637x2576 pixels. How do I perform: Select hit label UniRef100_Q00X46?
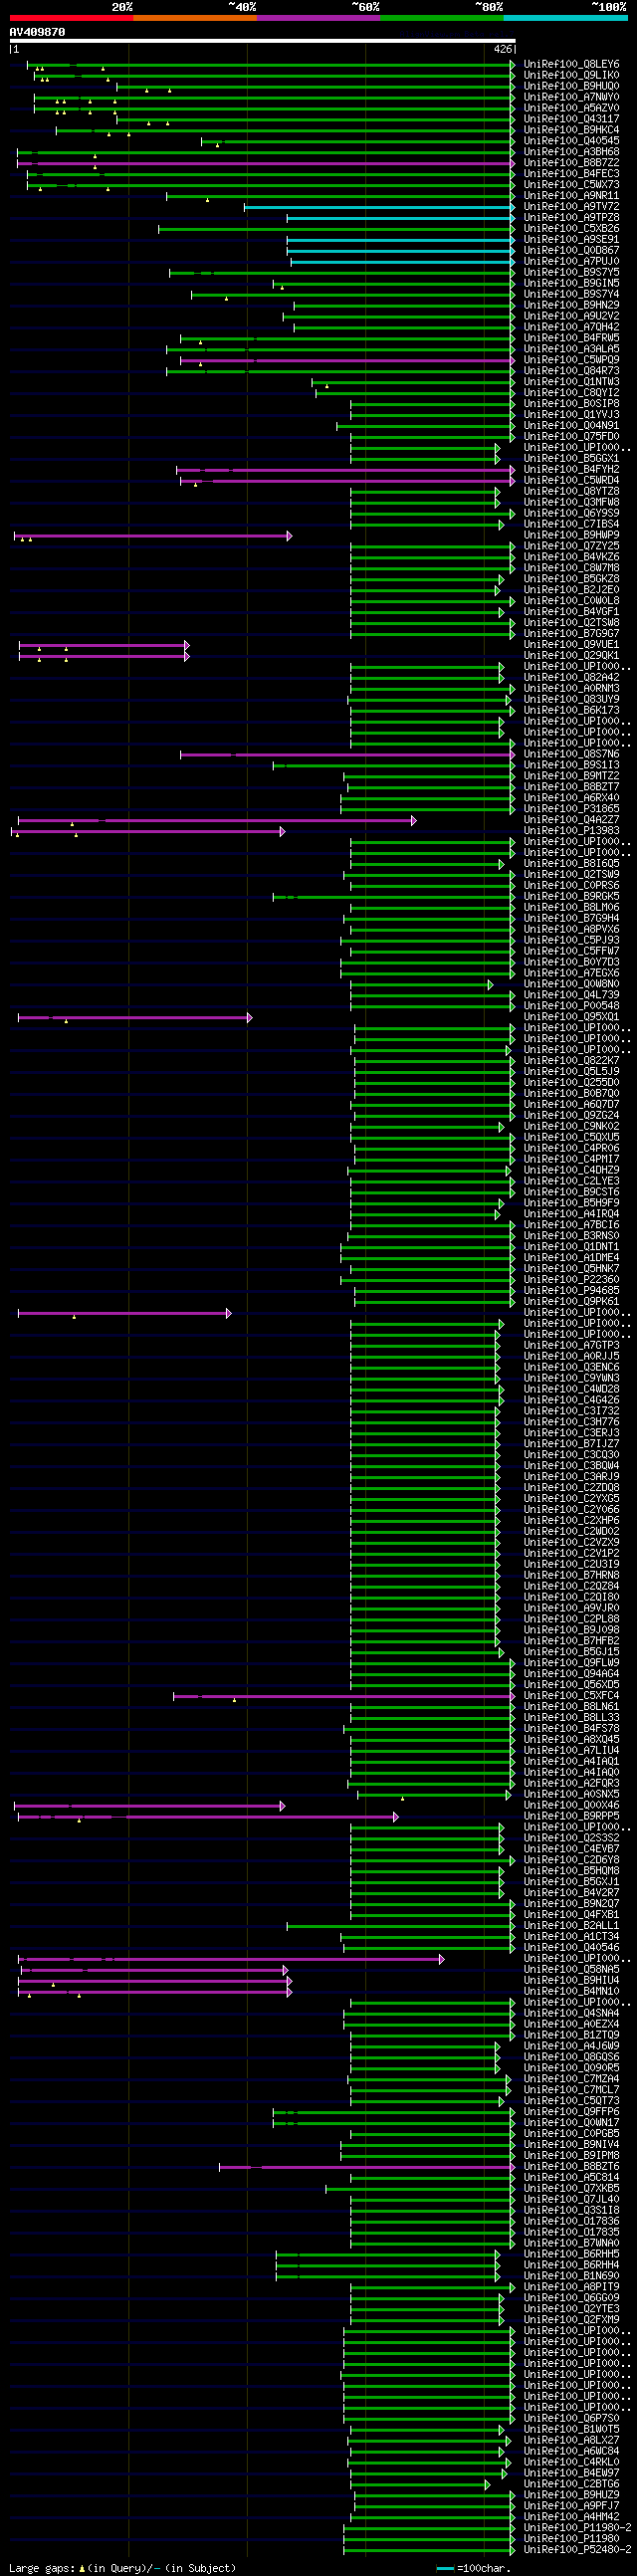point(571,1805)
